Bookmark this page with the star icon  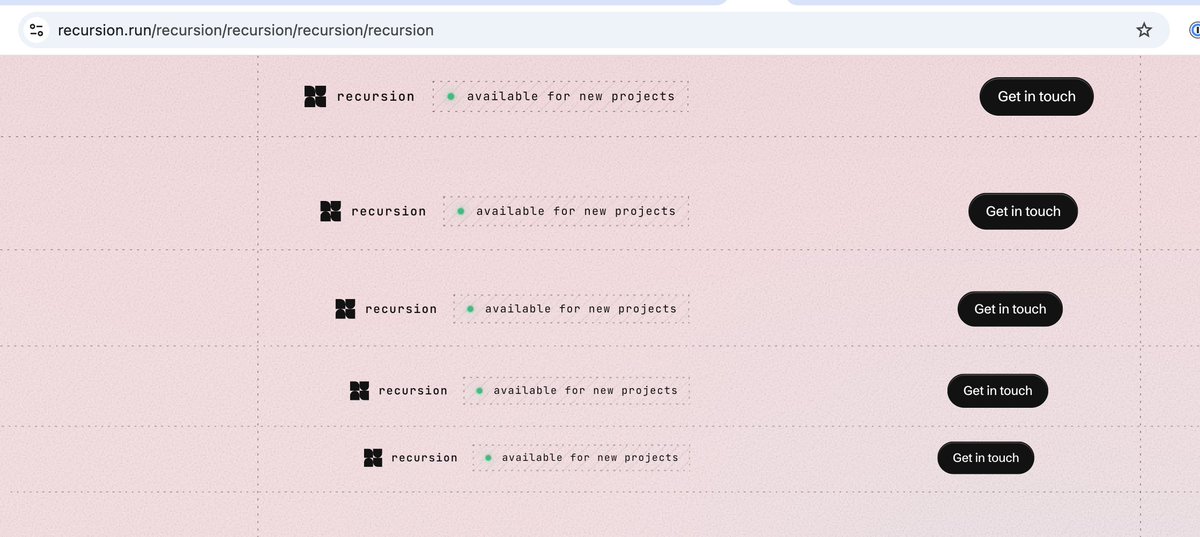click(1144, 30)
